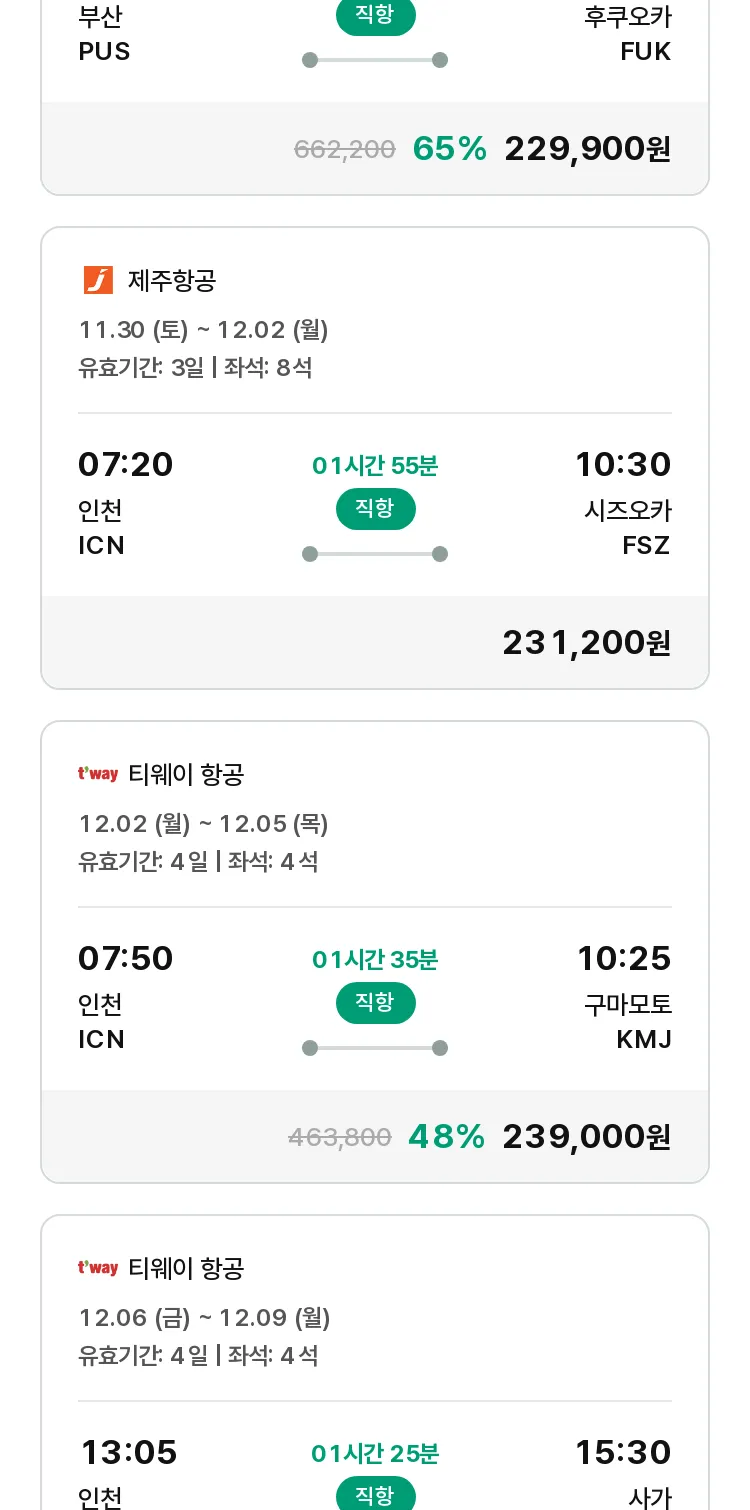Select the 229,900원 Busan to Fukuoka fare
The width and height of the screenshot is (750, 1510).
tap(587, 149)
